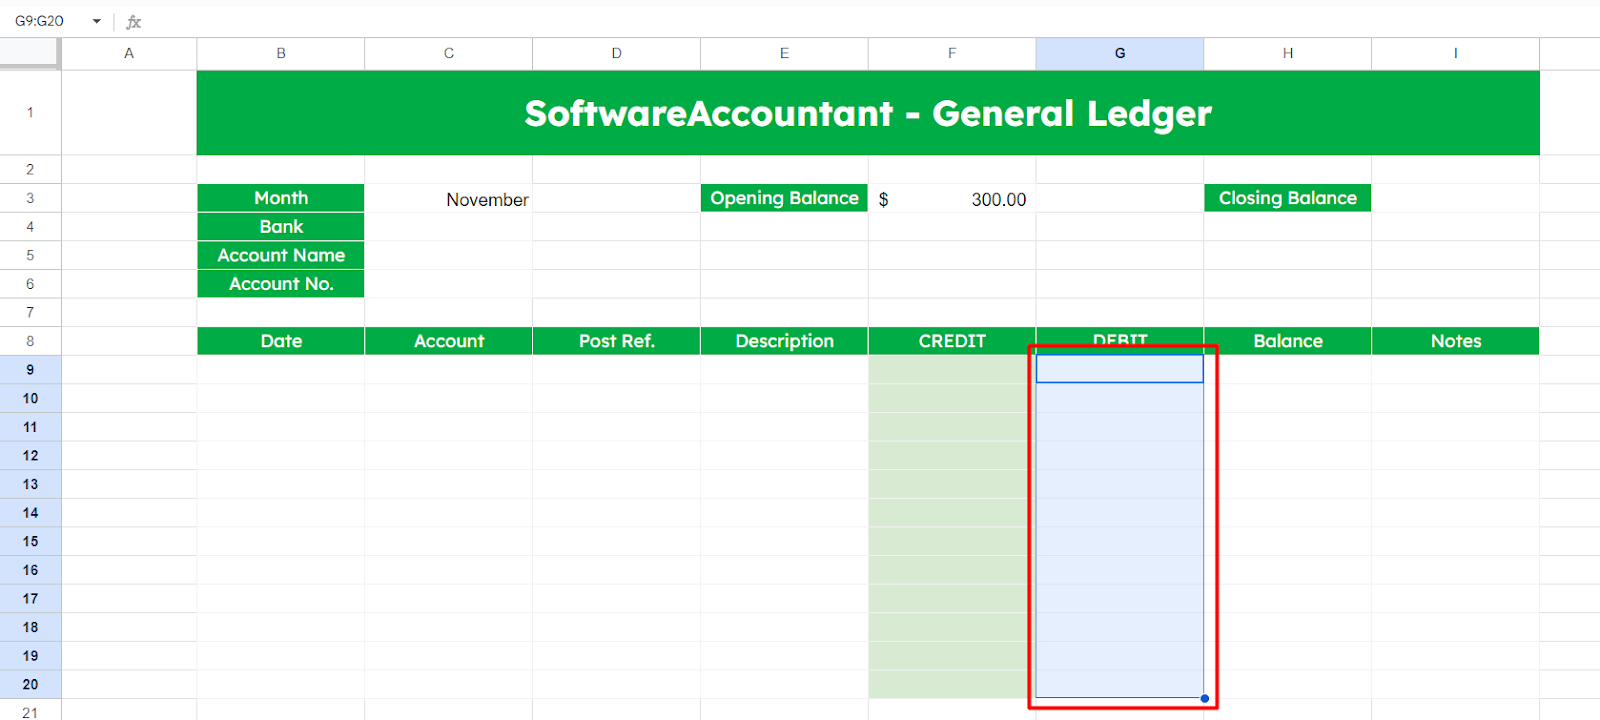Click the Notes heading cell
1600x720 pixels.
(1456, 341)
